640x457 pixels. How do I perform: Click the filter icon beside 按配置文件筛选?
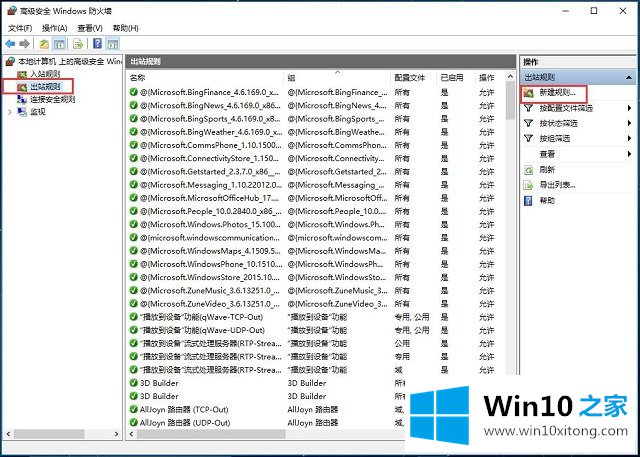click(529, 108)
